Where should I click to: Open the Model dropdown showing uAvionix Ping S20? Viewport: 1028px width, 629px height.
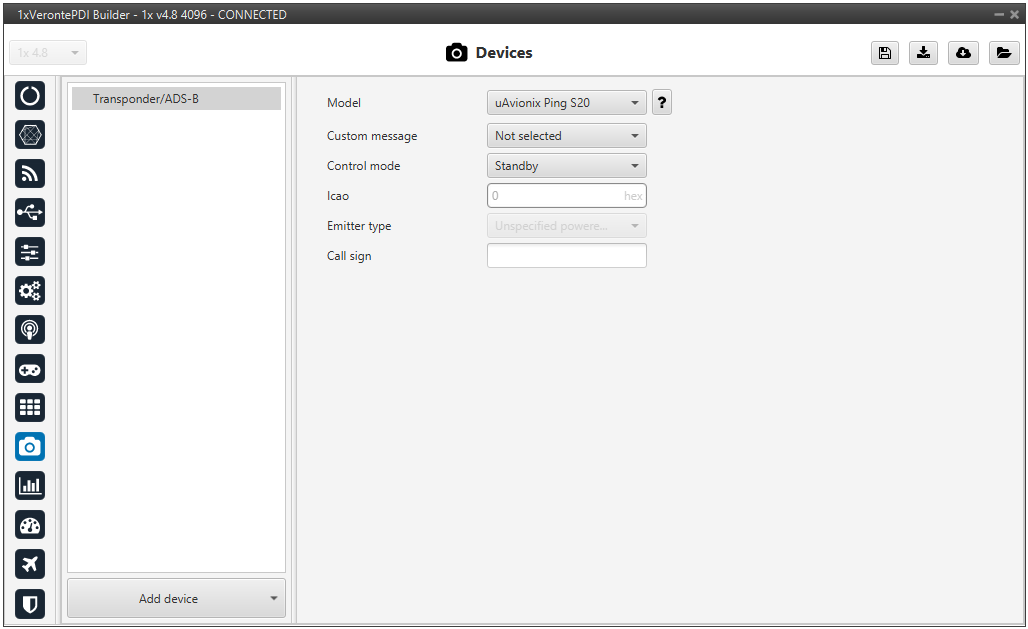pos(566,103)
